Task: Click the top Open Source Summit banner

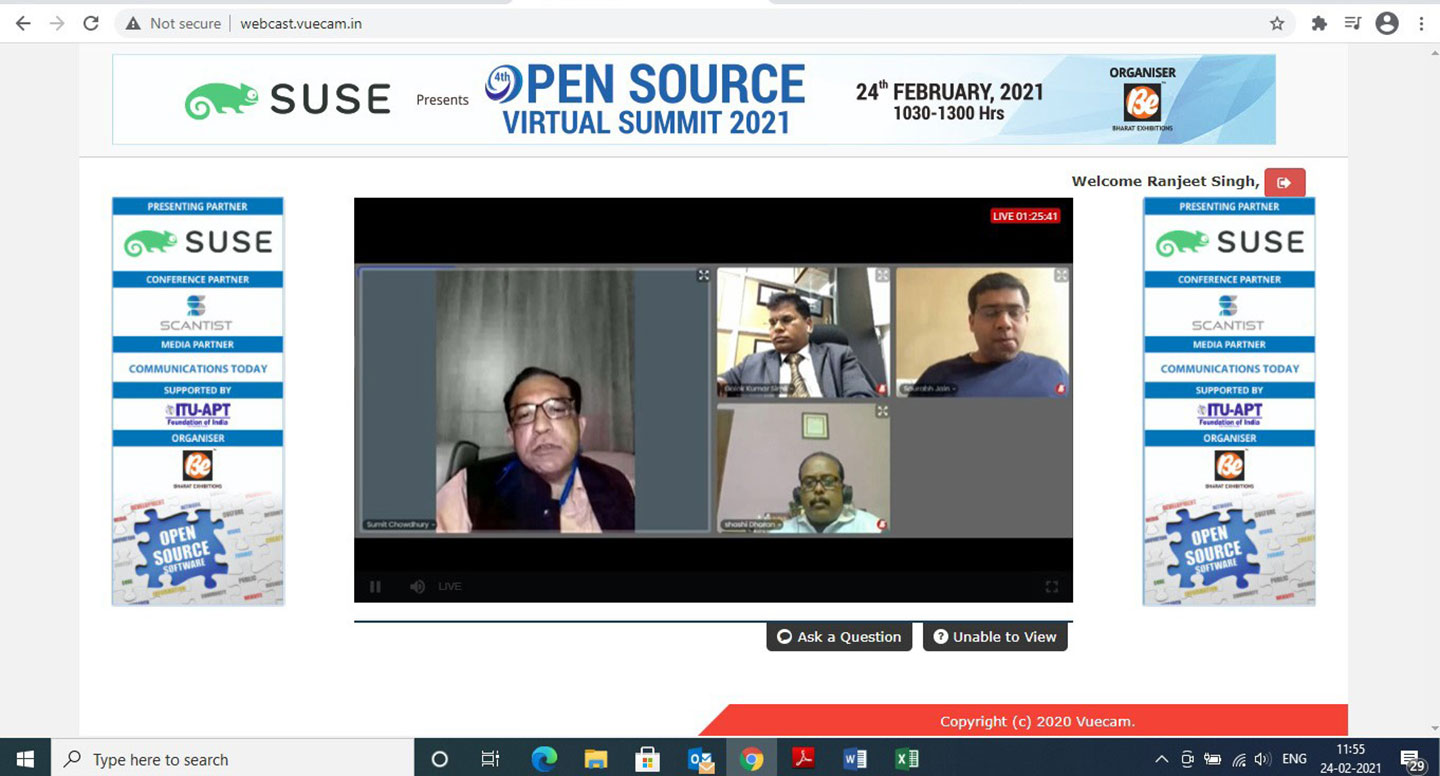Action: pyautogui.click(x=694, y=99)
